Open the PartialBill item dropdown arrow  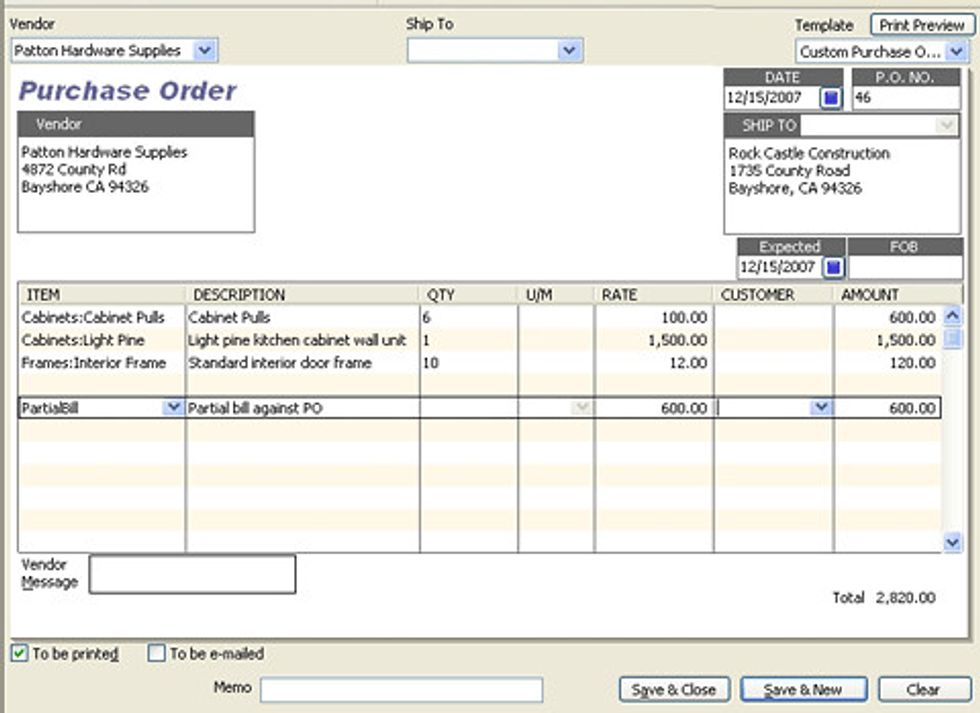point(172,408)
